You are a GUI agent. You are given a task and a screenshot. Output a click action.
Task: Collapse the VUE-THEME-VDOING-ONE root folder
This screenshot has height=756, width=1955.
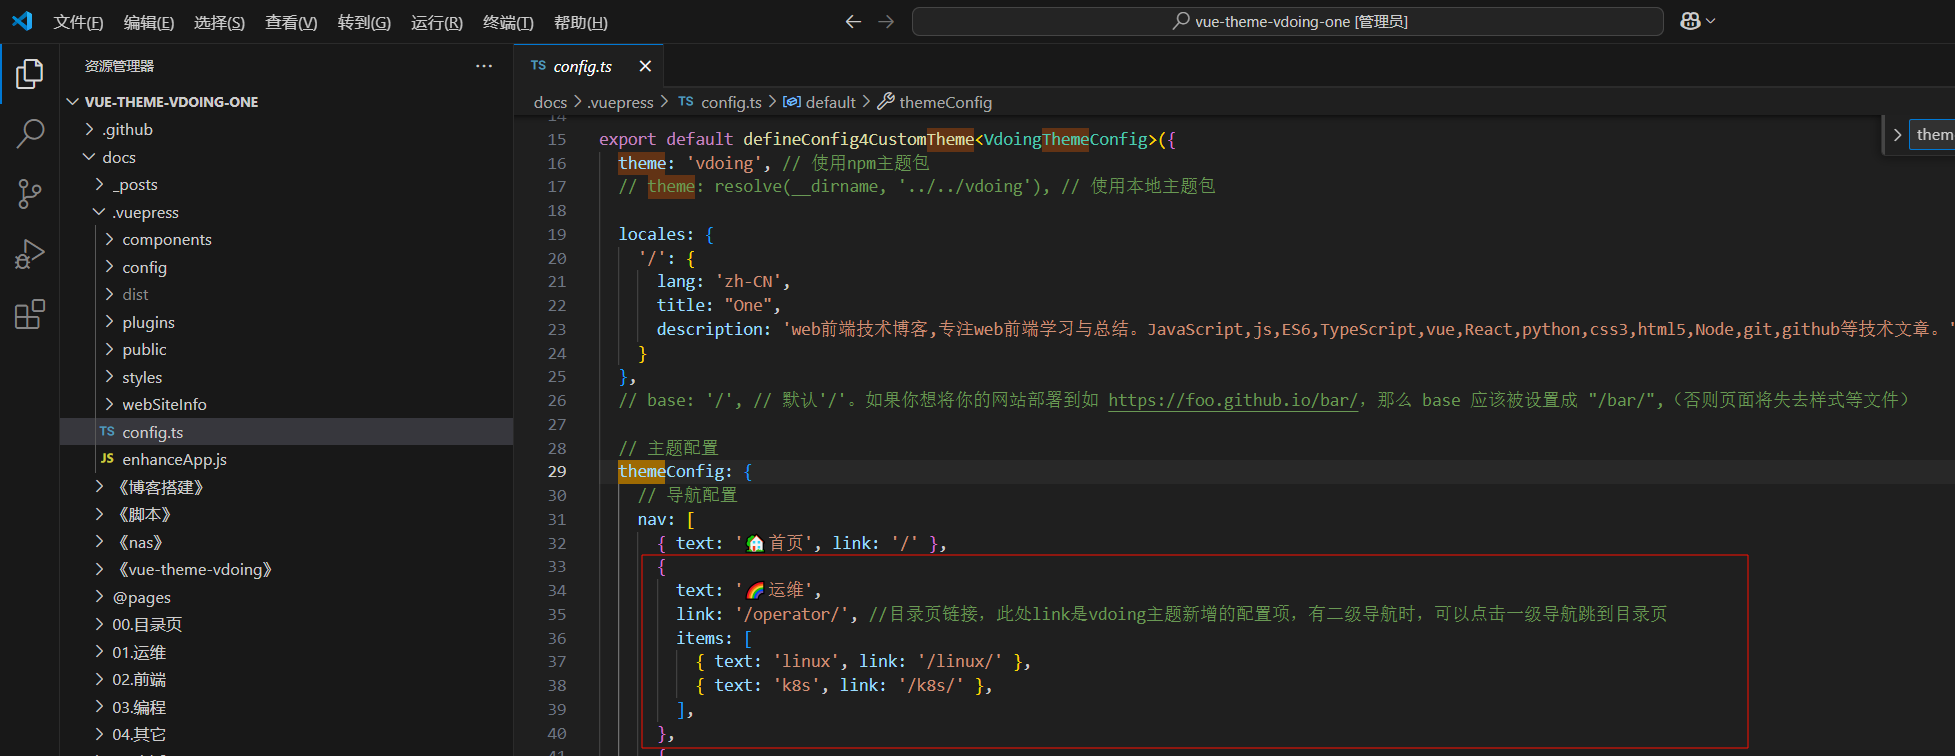[286, 102]
